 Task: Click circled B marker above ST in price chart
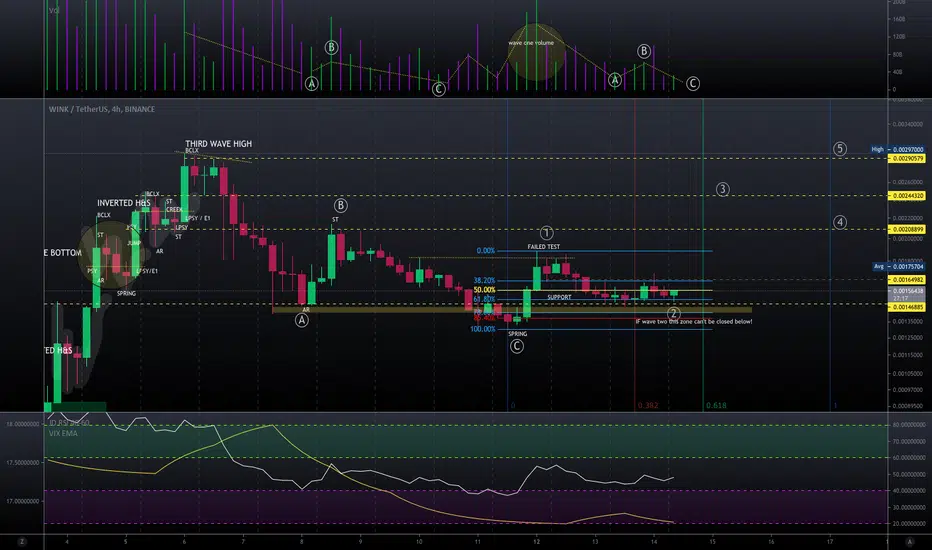tap(340, 206)
